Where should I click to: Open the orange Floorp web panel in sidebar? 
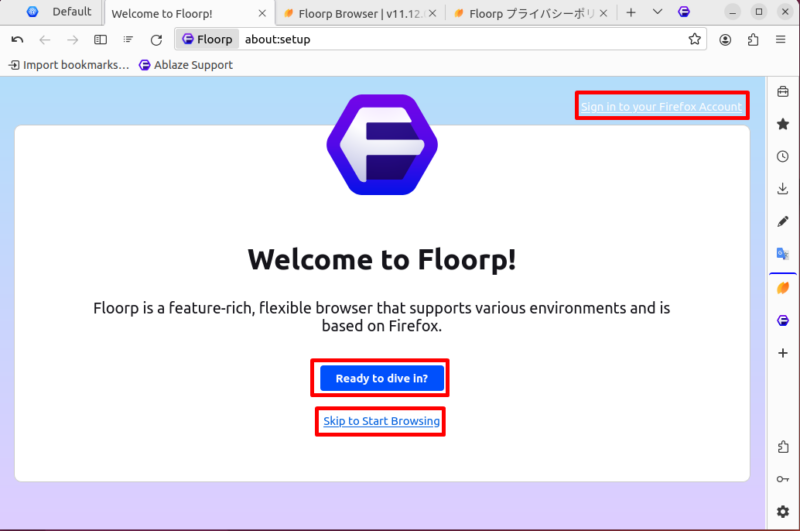pyautogui.click(x=783, y=288)
